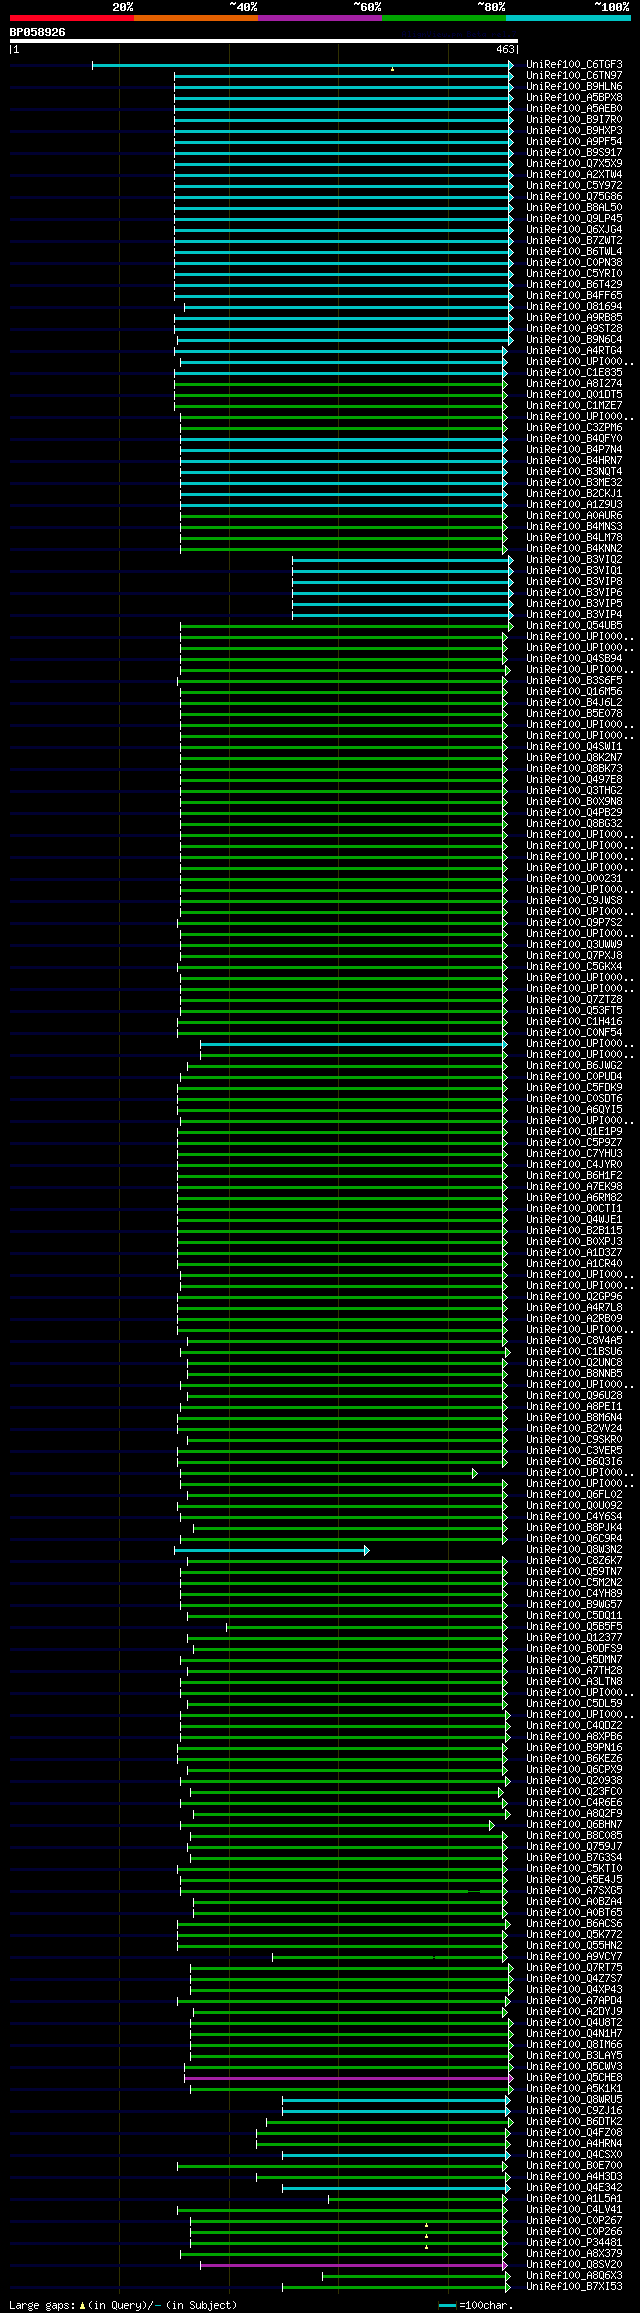Click the UniRef100_Q1E1P9 label
This screenshot has height=2313, width=640.
(x=574, y=1132)
